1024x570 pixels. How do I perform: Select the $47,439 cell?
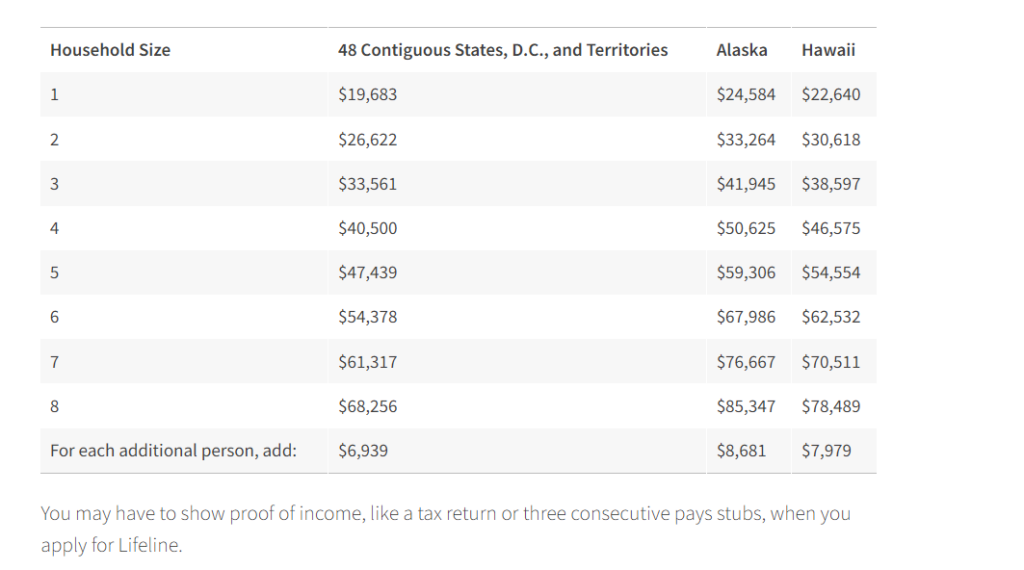pyautogui.click(x=367, y=273)
